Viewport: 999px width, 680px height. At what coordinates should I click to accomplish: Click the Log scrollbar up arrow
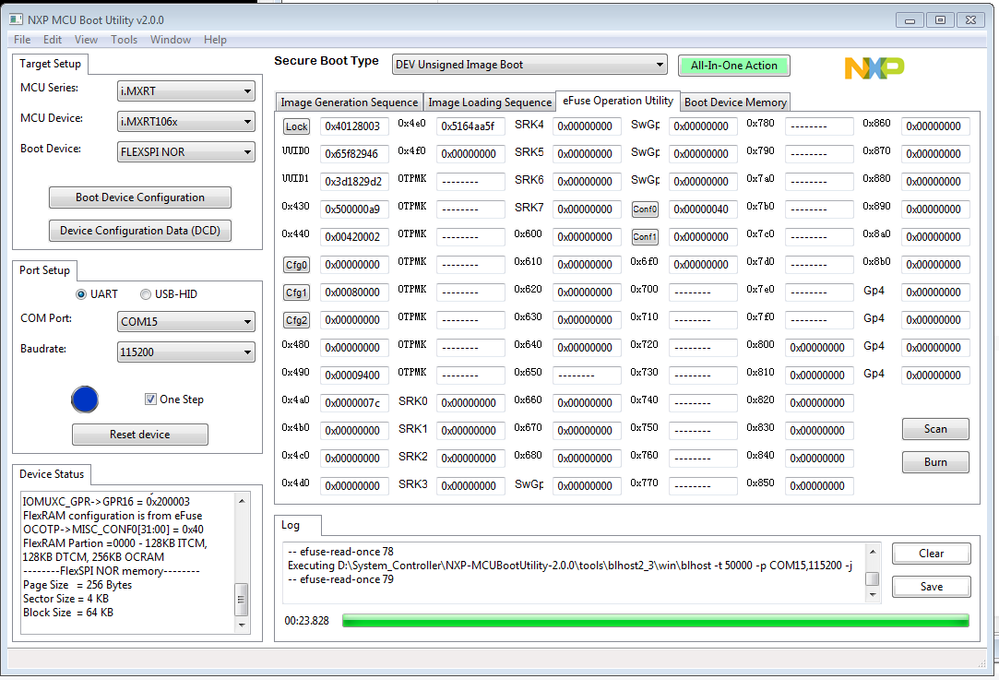pos(873,551)
